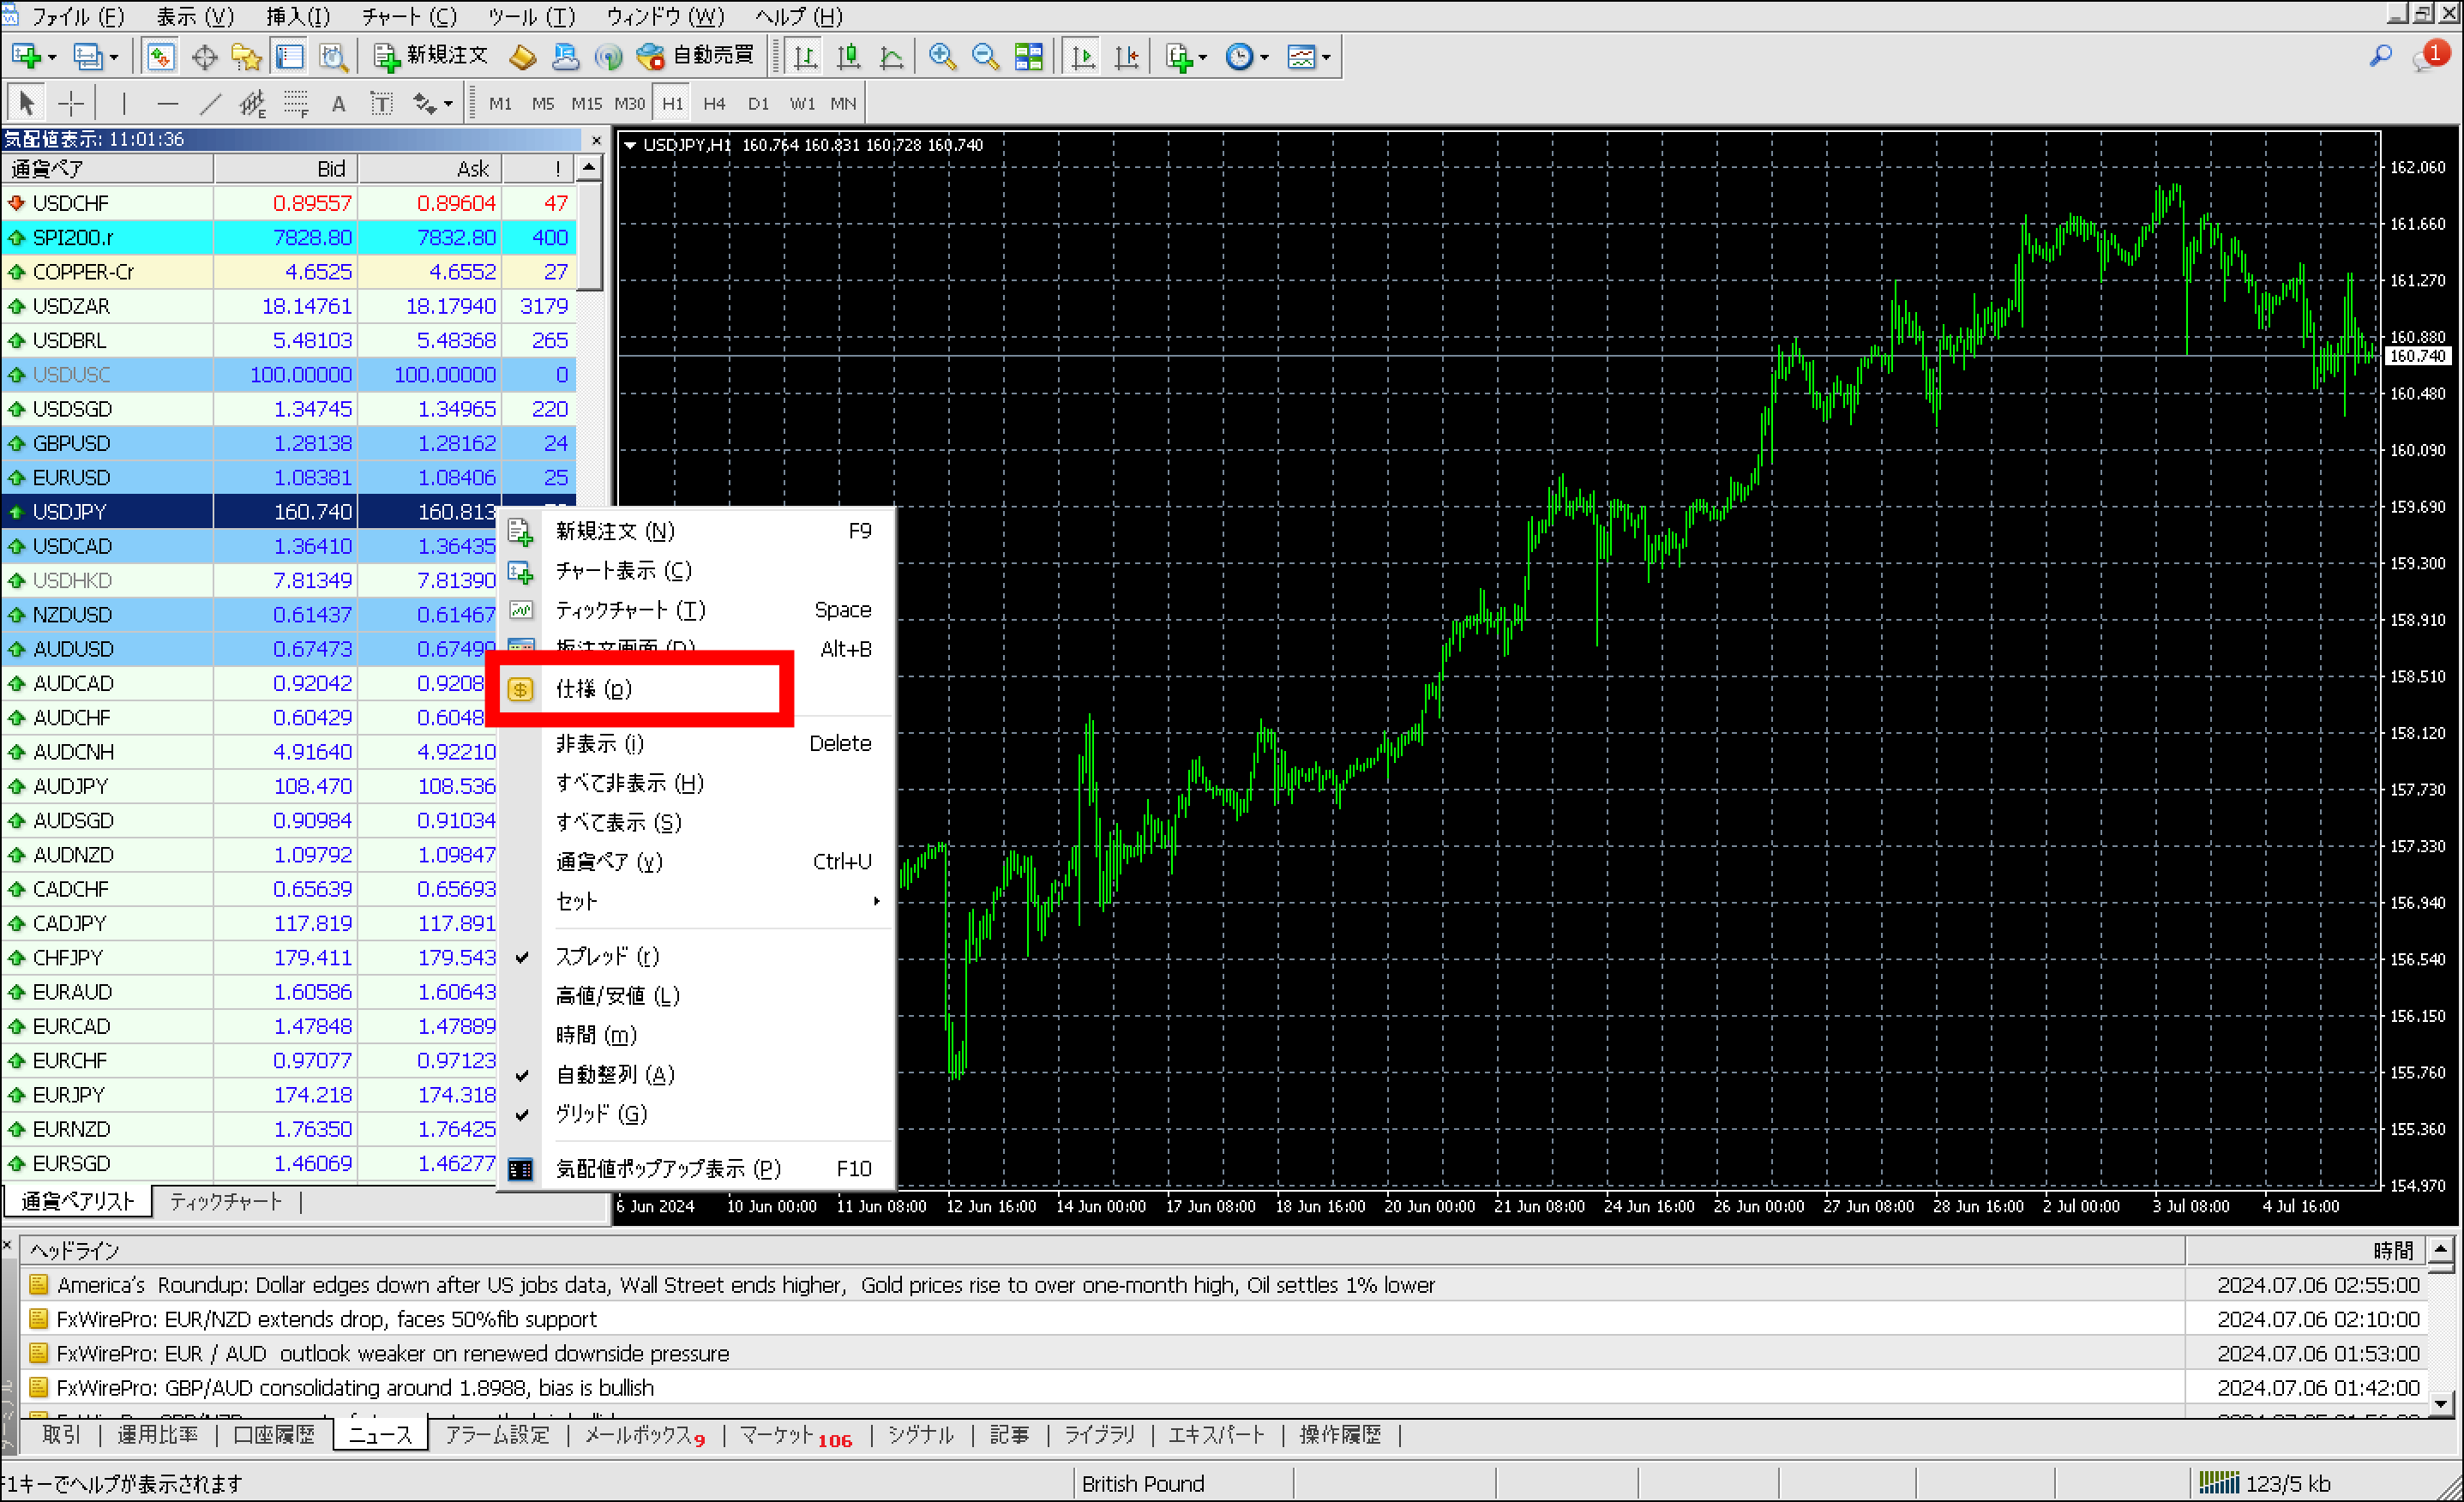This screenshot has width=2464, height=1502.
Task: Open the チャート menu
Action: pyautogui.click(x=408, y=17)
